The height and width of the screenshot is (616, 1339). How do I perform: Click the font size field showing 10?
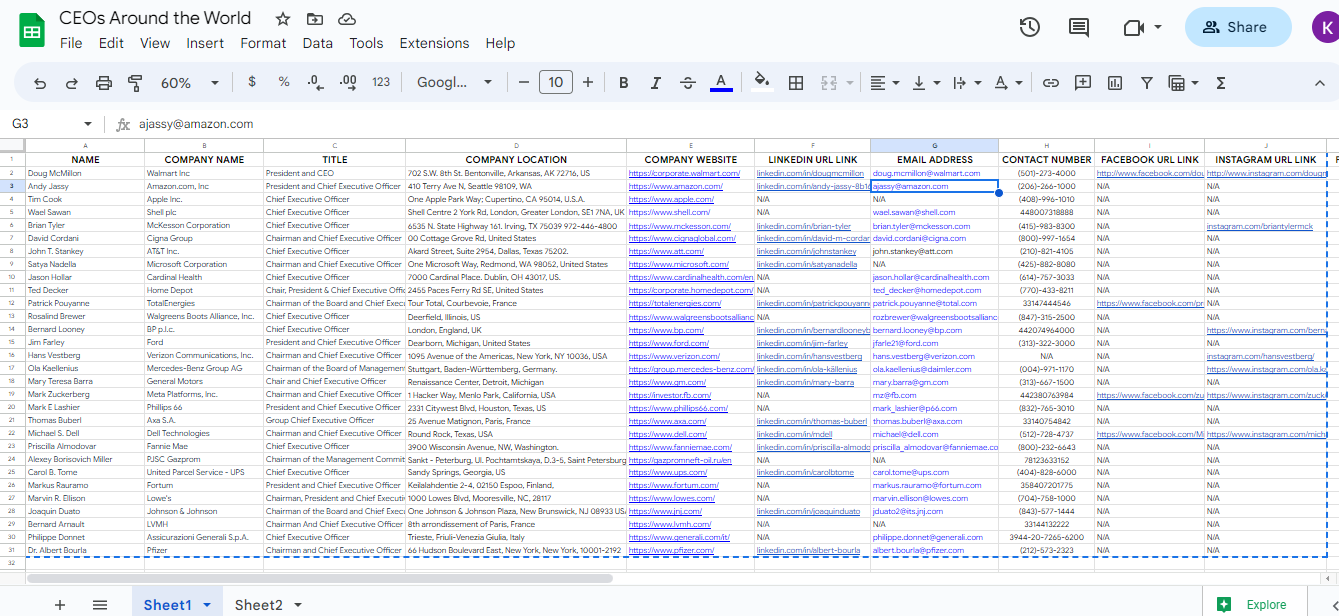click(556, 83)
